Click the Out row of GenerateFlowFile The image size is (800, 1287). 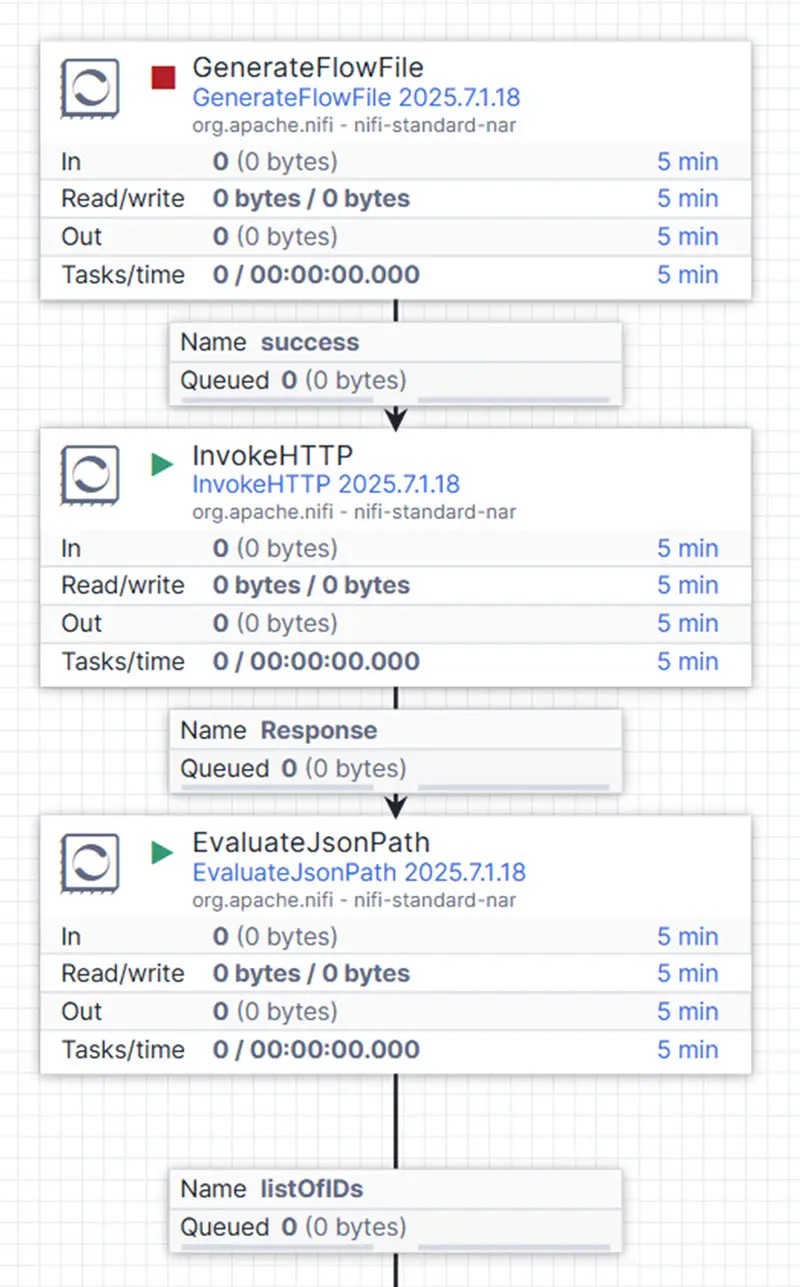coord(395,237)
